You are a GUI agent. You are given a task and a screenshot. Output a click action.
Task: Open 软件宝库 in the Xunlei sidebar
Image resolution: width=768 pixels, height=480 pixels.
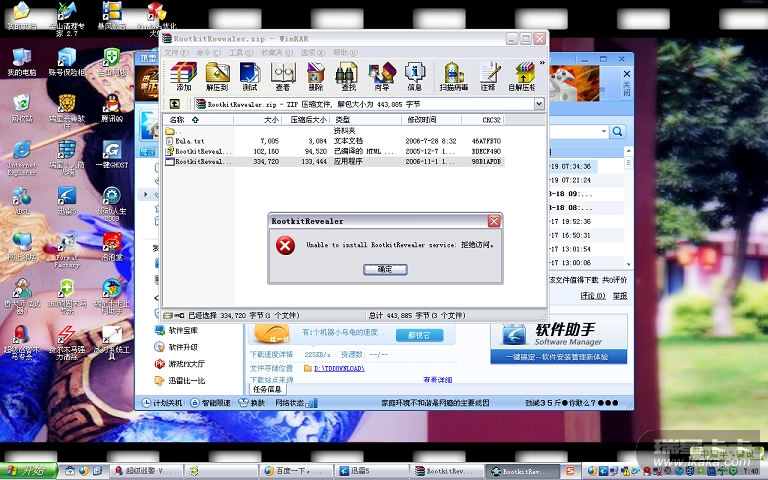[176, 331]
